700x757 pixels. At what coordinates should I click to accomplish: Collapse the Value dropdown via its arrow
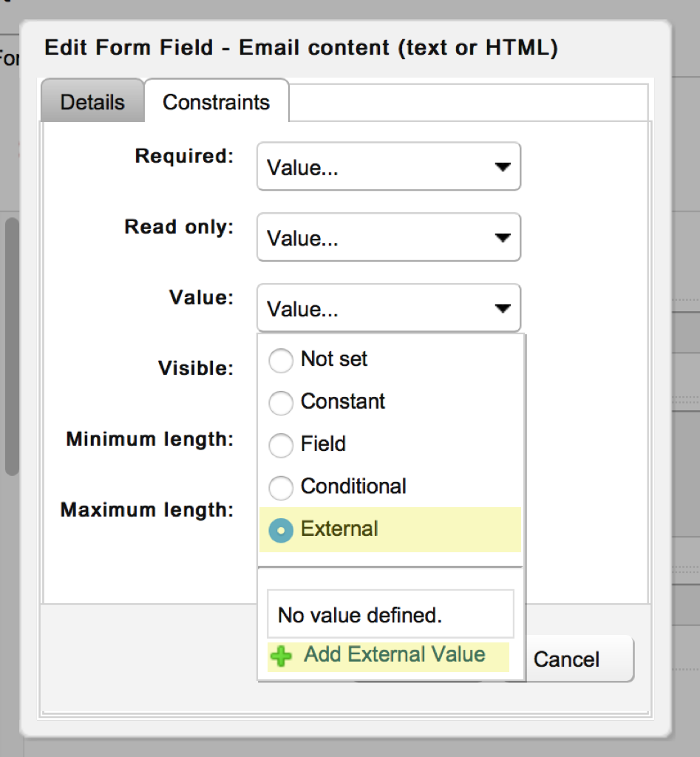coord(502,310)
